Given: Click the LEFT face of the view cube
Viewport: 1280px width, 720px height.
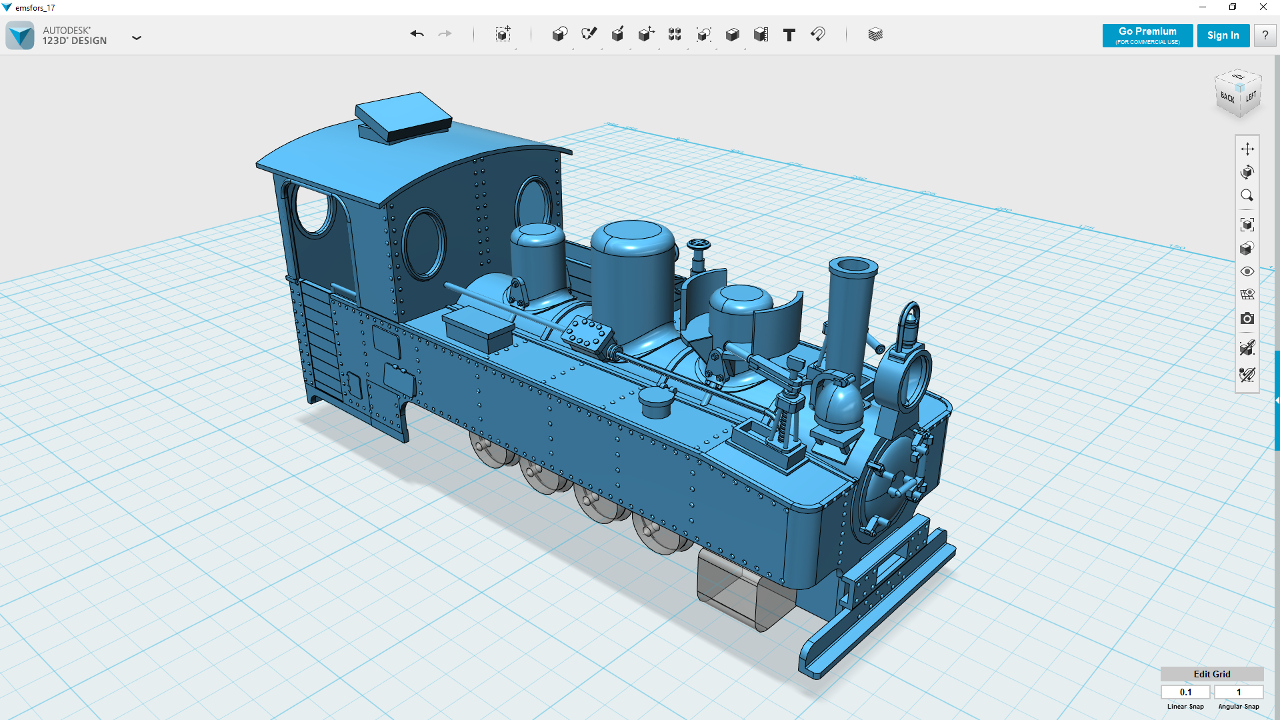Looking at the screenshot, I should [1251, 95].
